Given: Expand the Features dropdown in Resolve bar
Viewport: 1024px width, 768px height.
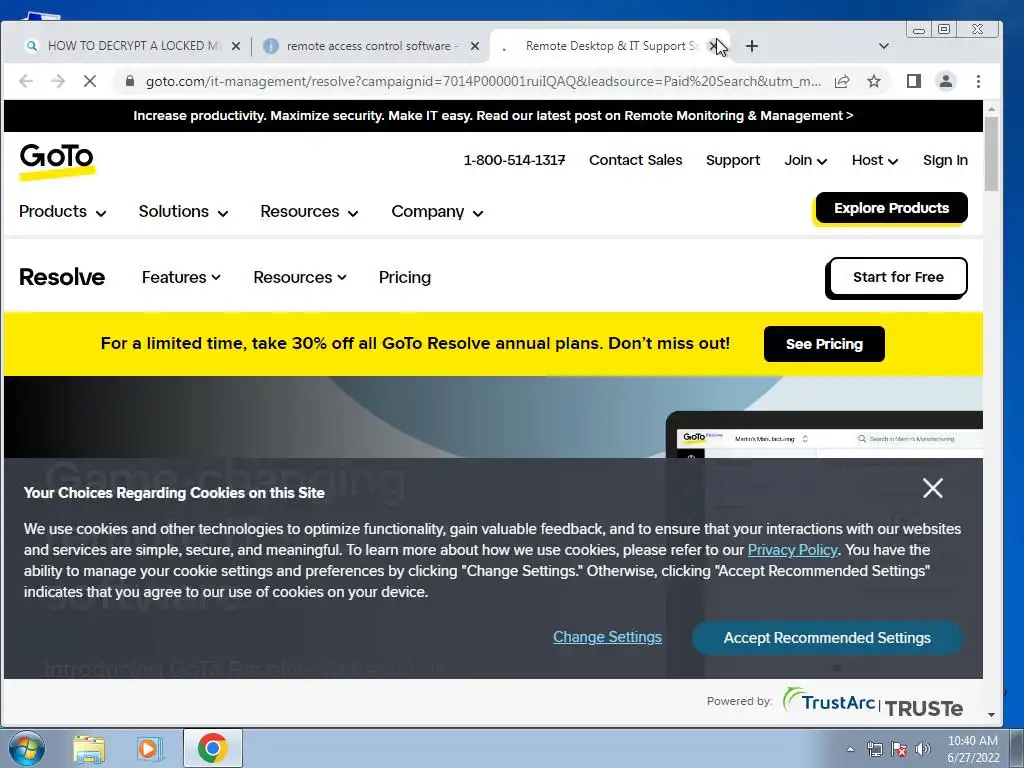Looking at the screenshot, I should pyautogui.click(x=181, y=277).
